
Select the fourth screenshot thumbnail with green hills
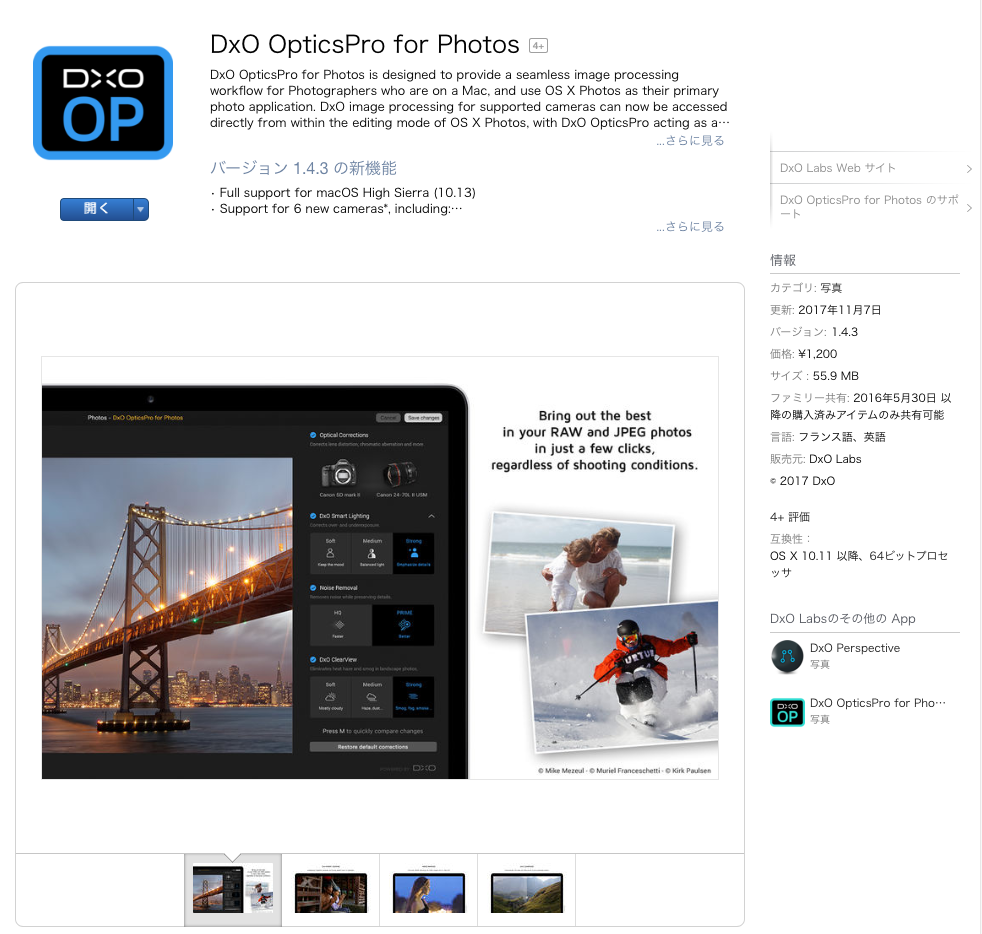tap(526, 889)
